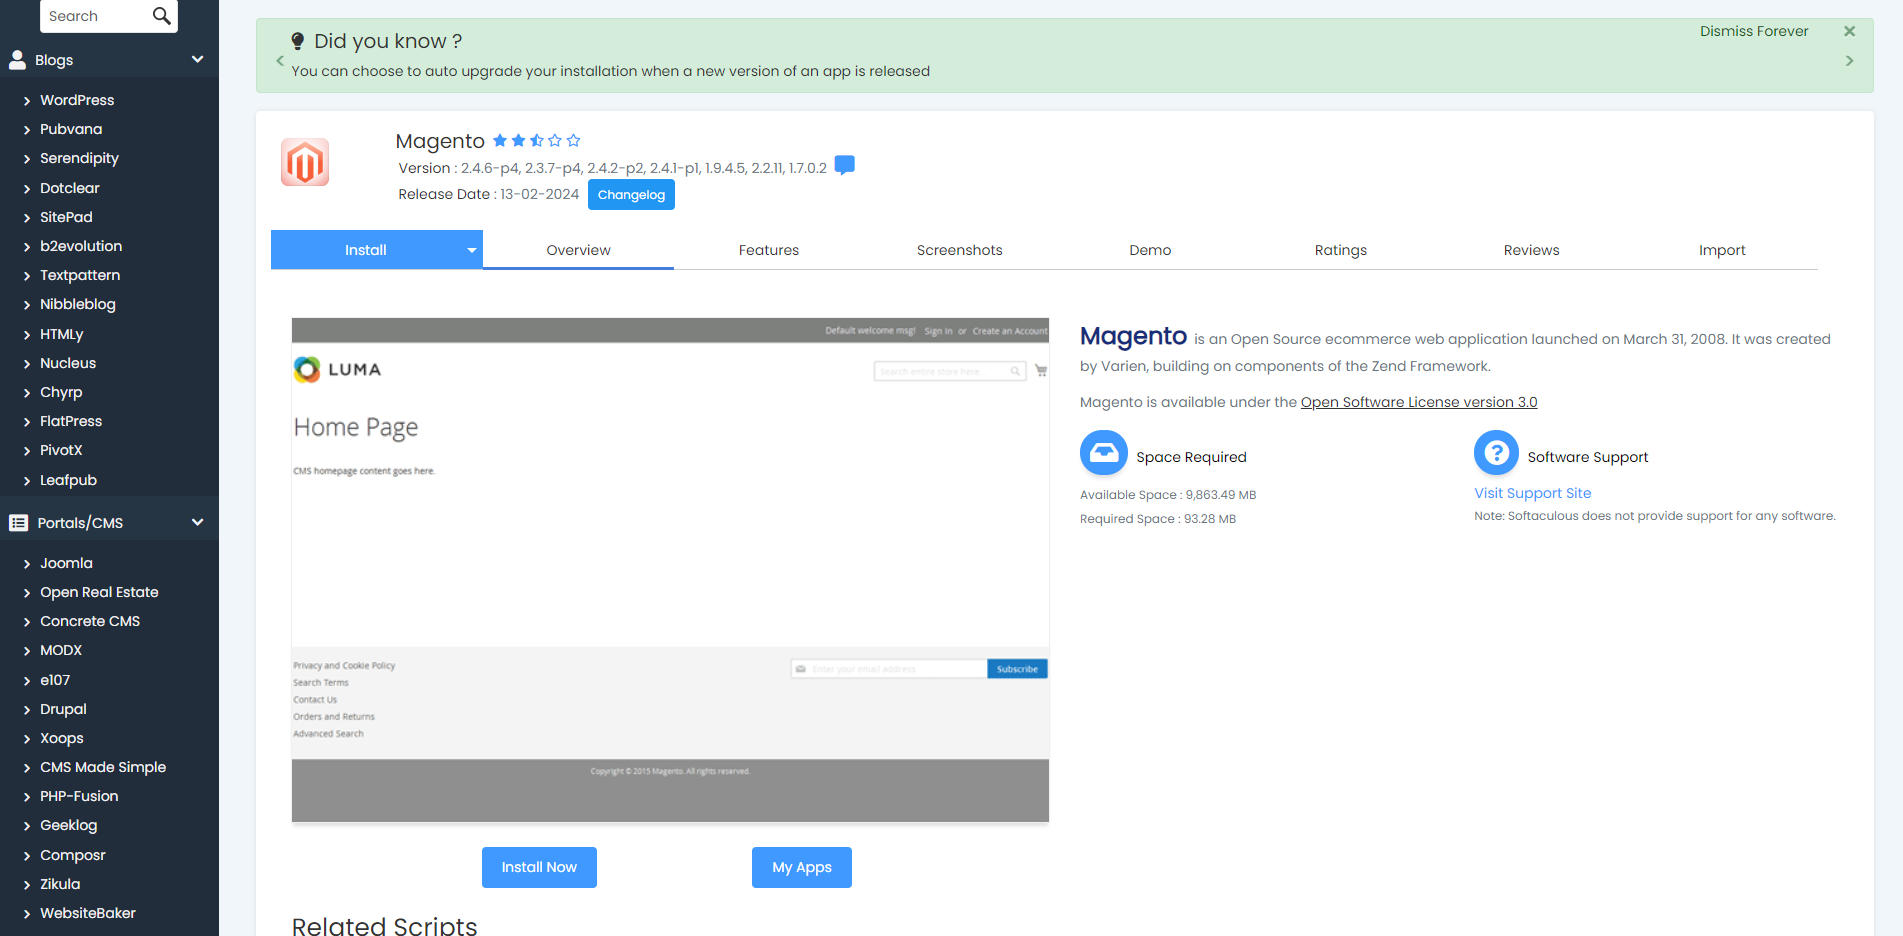Select Geeklog in the sidebar

coord(69,825)
